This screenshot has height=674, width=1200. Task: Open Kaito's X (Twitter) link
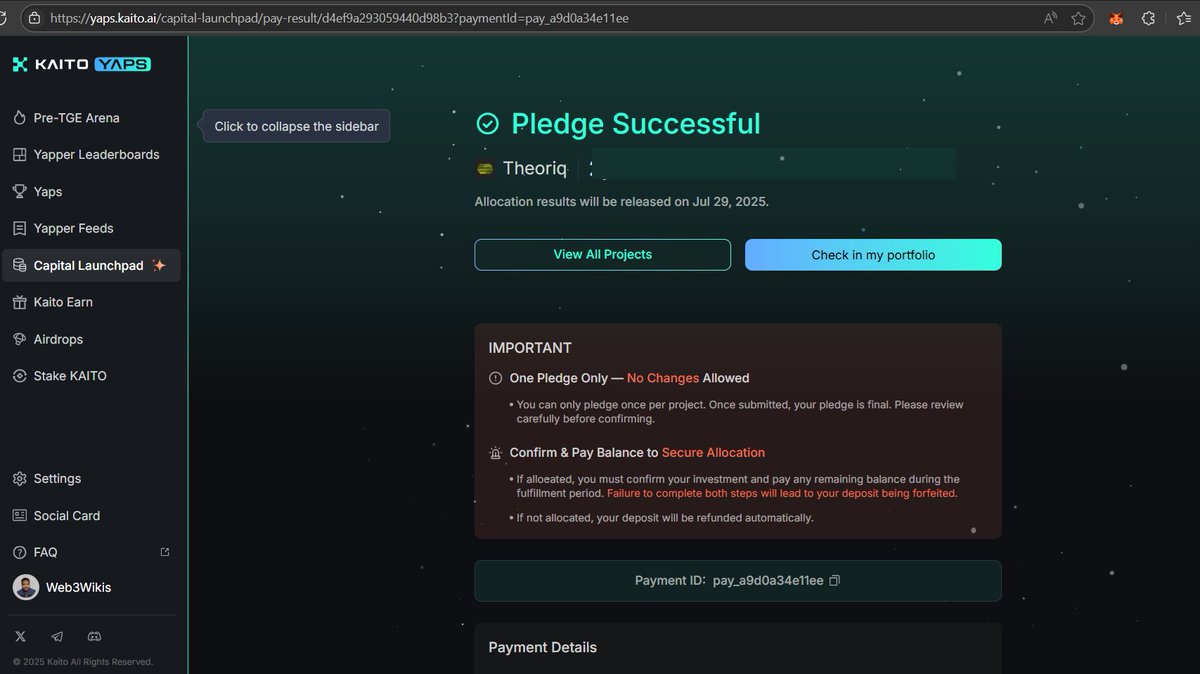pyautogui.click(x=20, y=636)
